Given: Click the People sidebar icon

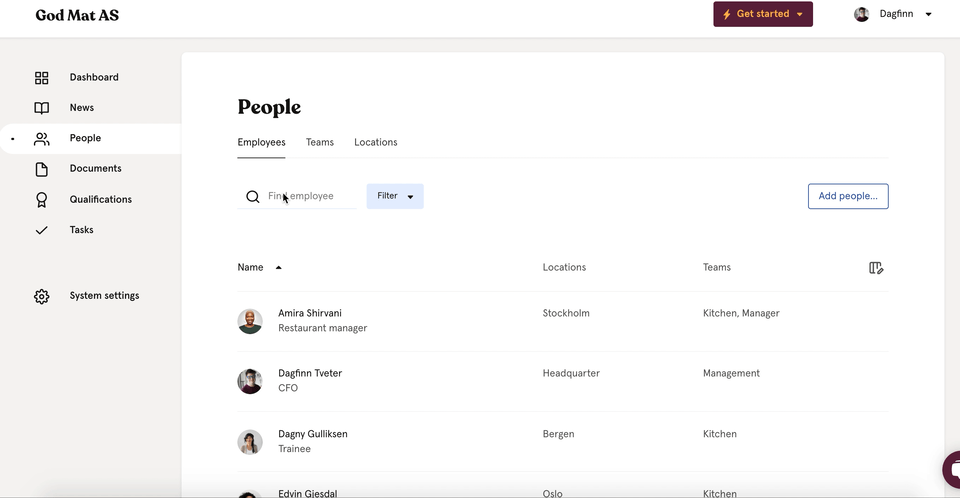Looking at the screenshot, I should pos(42,138).
